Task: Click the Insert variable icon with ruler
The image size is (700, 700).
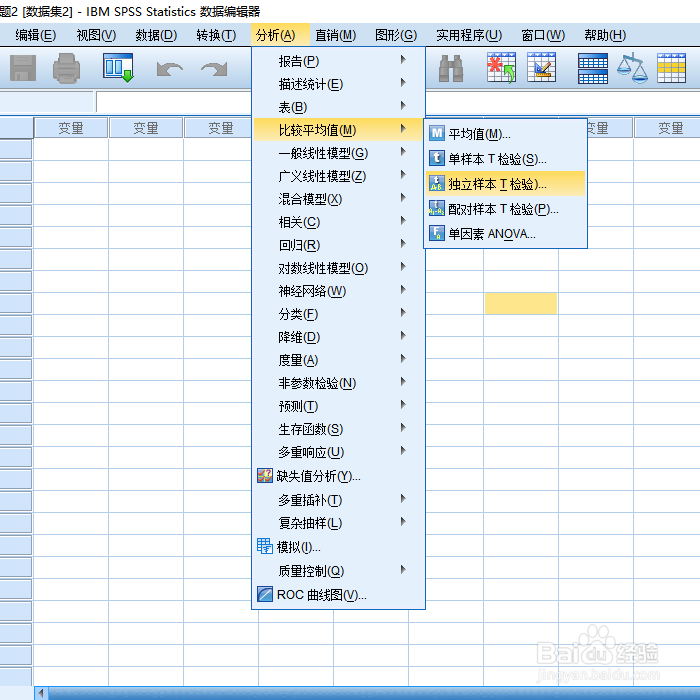Action: click(542, 67)
